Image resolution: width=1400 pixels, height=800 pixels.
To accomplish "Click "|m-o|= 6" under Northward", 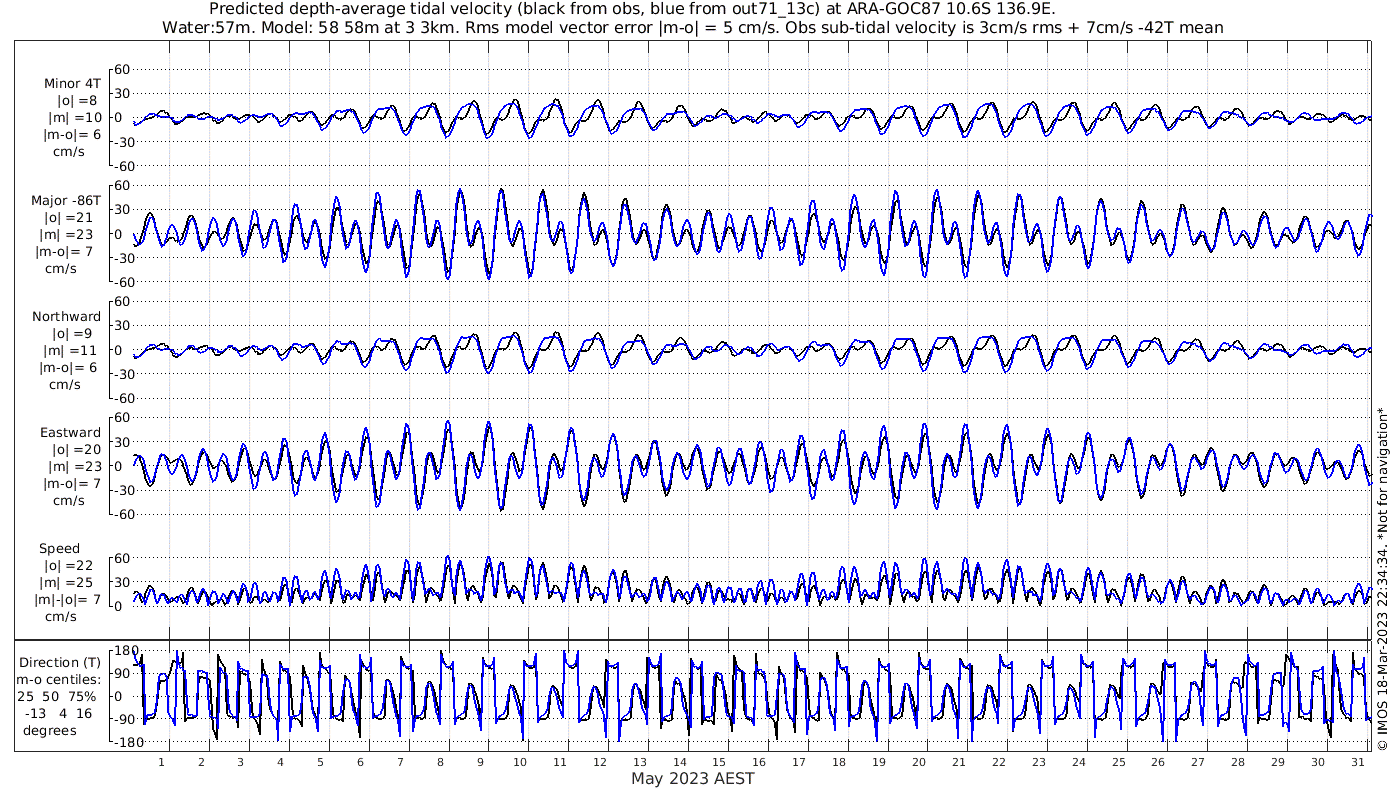I will click(70, 367).
